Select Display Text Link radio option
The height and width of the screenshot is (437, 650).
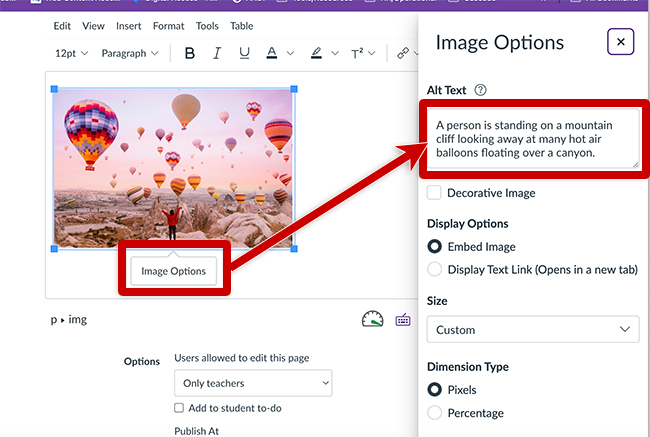[x=434, y=269]
